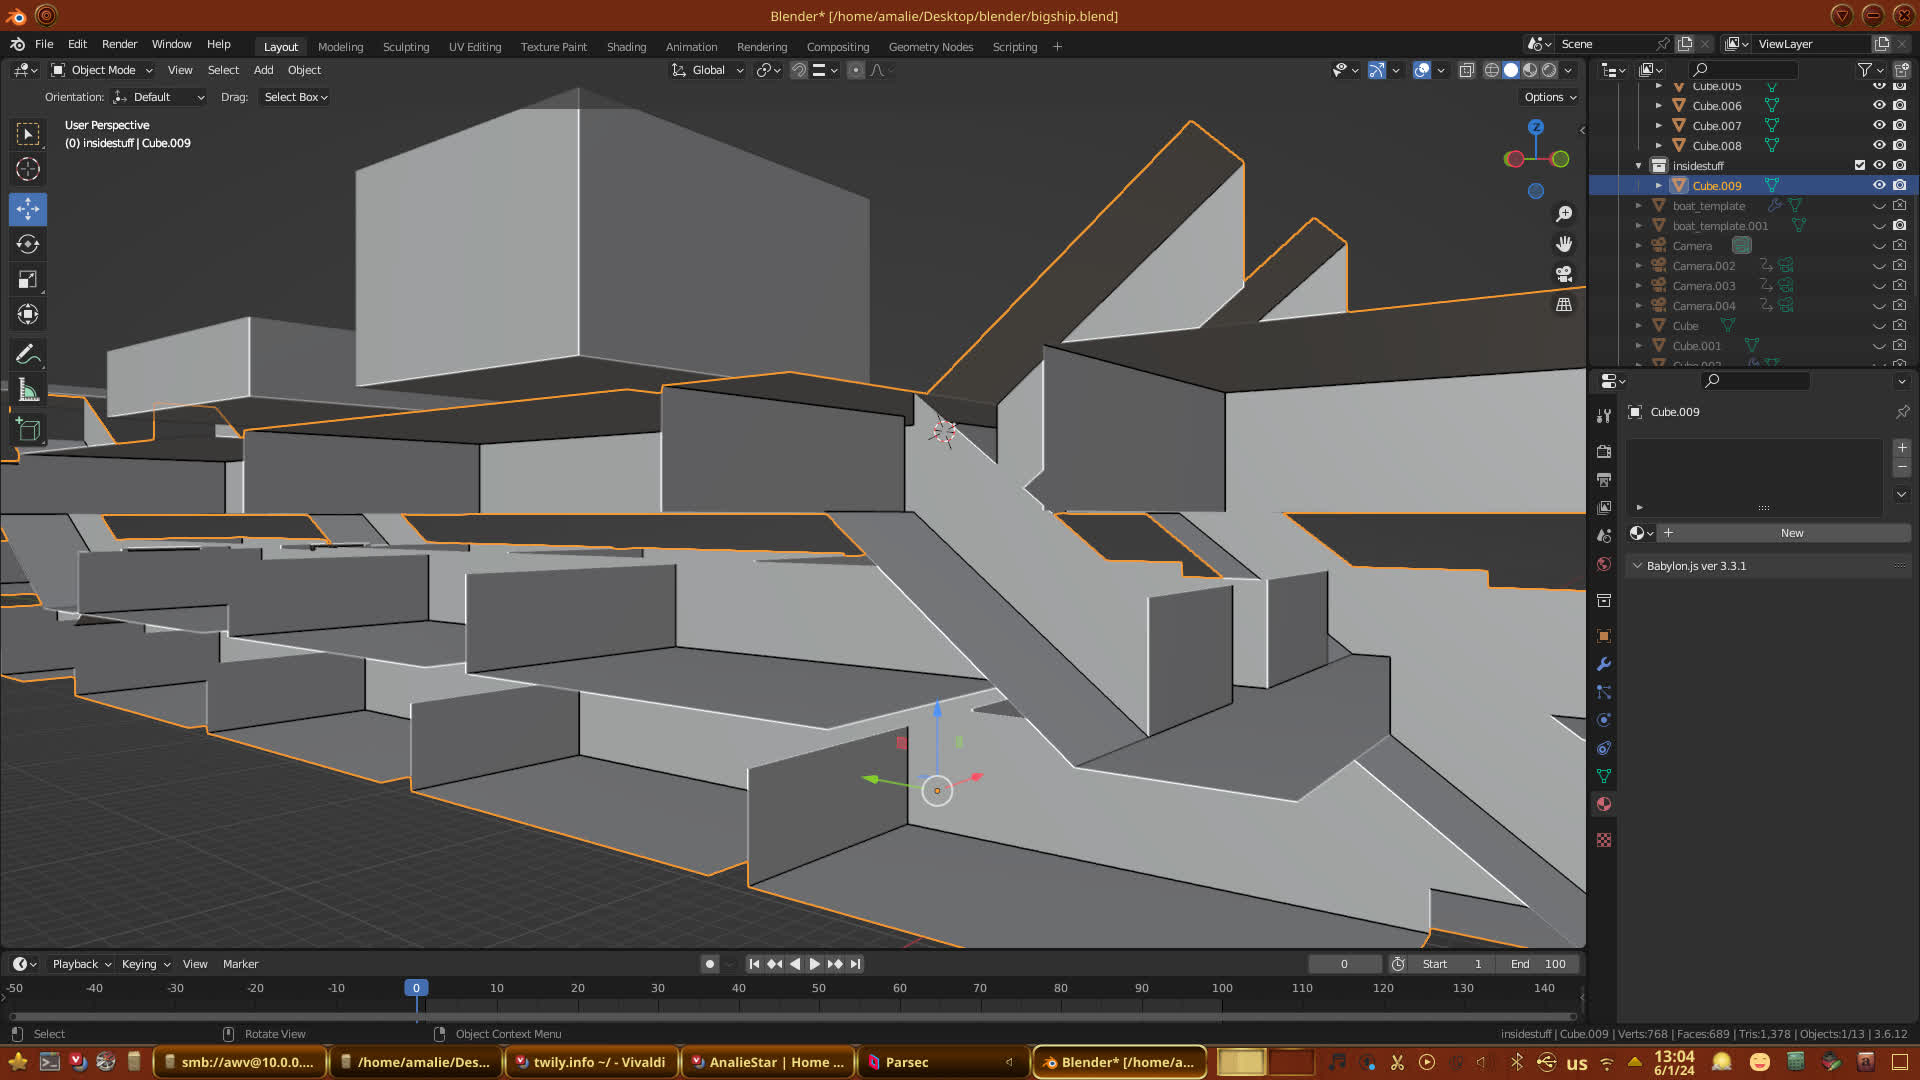Screen dimensions: 1920x1080
Task: Click the End frame field
Action: pos(1538,964)
